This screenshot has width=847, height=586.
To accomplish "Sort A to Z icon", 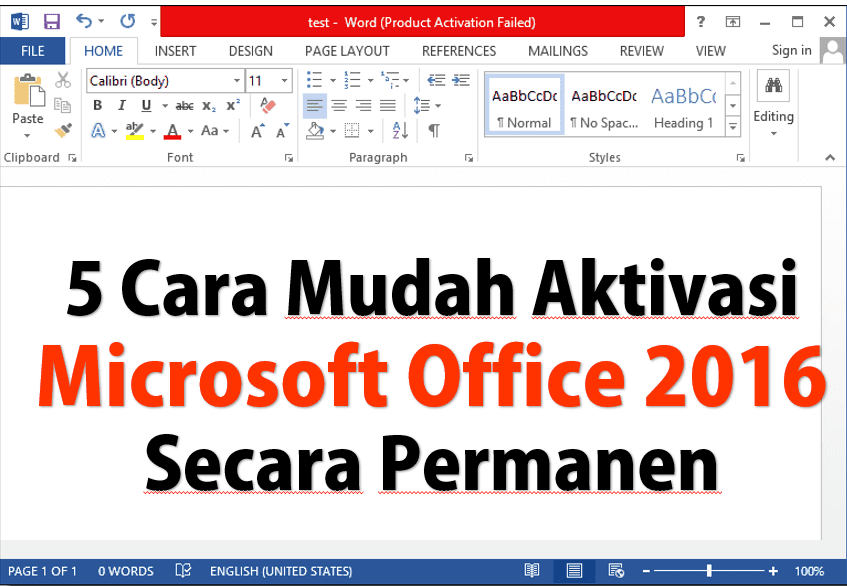I will 400,130.
